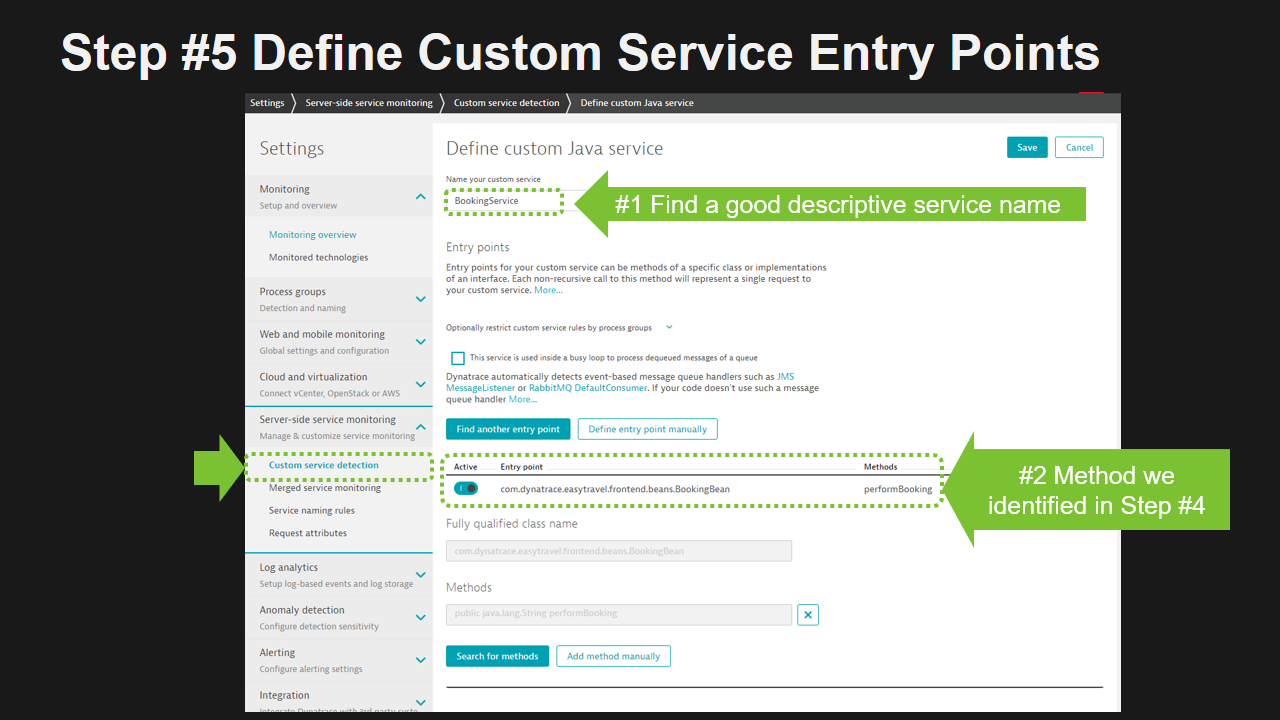Toggle the BookingBean entry point Active switch
The image size is (1280, 720).
(467, 487)
